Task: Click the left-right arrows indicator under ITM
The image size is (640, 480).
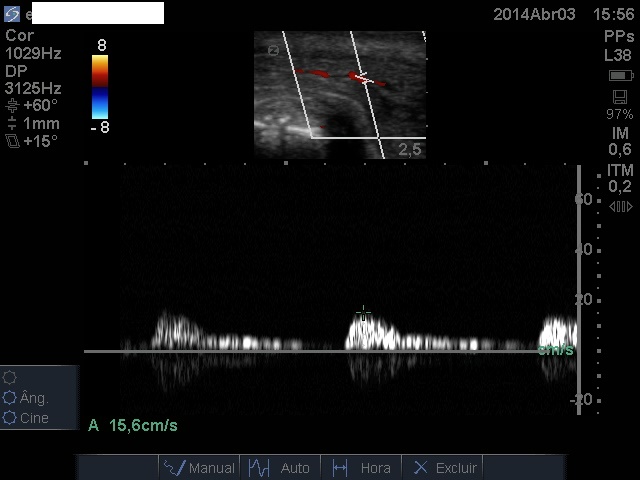Action: coord(620,206)
